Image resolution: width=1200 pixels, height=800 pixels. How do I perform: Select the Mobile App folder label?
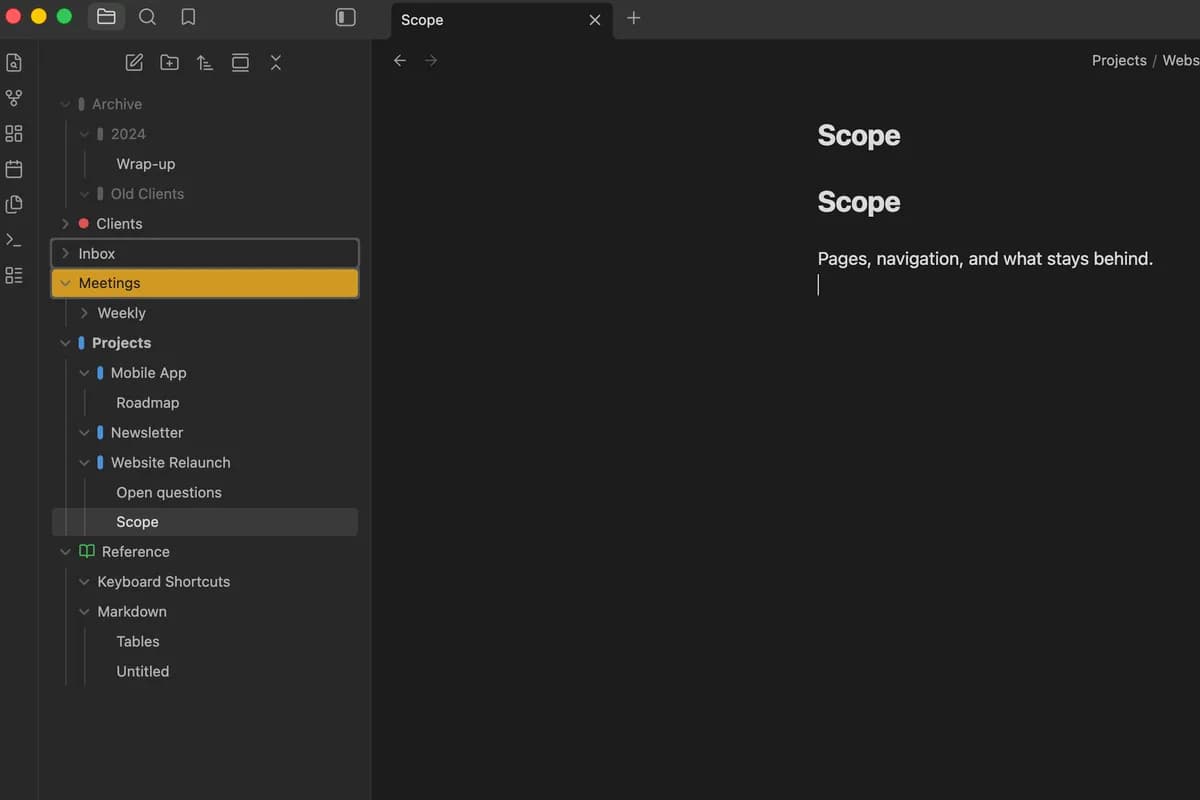click(149, 373)
